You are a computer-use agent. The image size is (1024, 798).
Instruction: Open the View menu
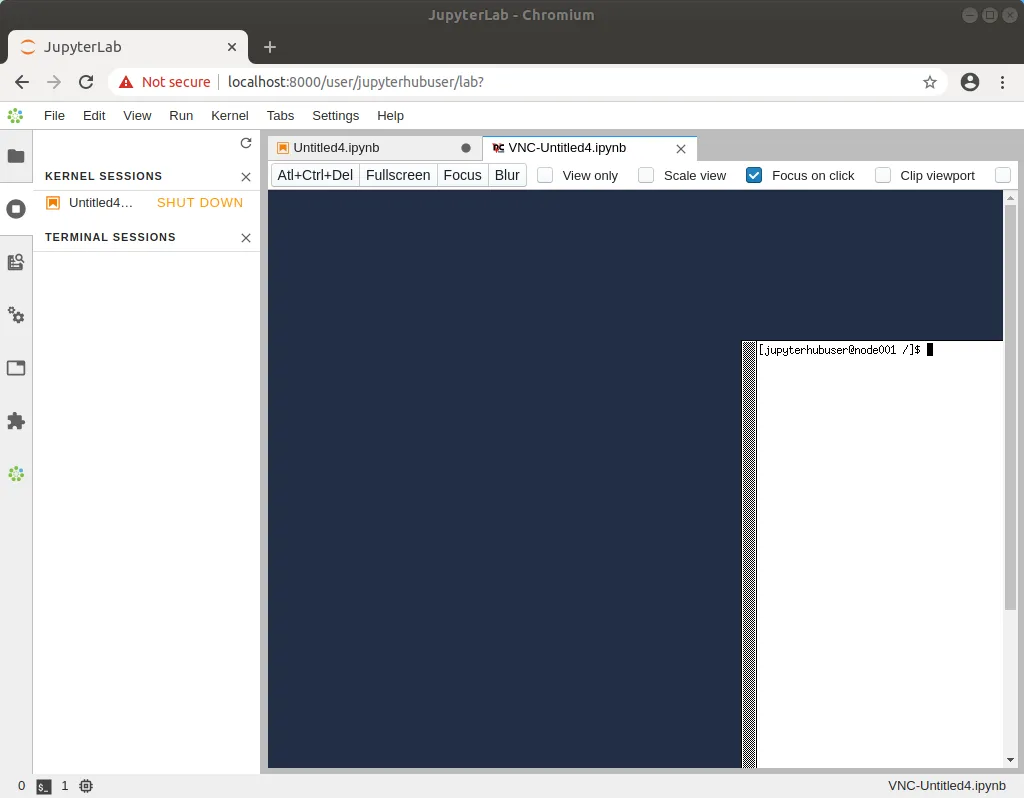point(137,116)
